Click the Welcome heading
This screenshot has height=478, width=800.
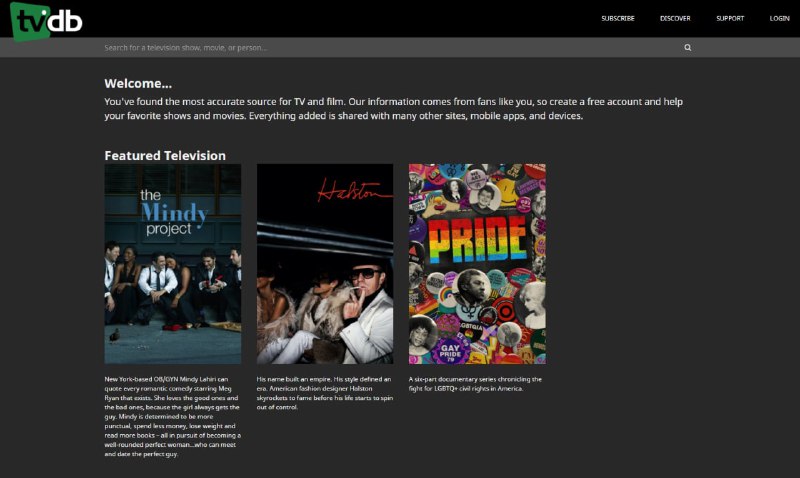138,83
